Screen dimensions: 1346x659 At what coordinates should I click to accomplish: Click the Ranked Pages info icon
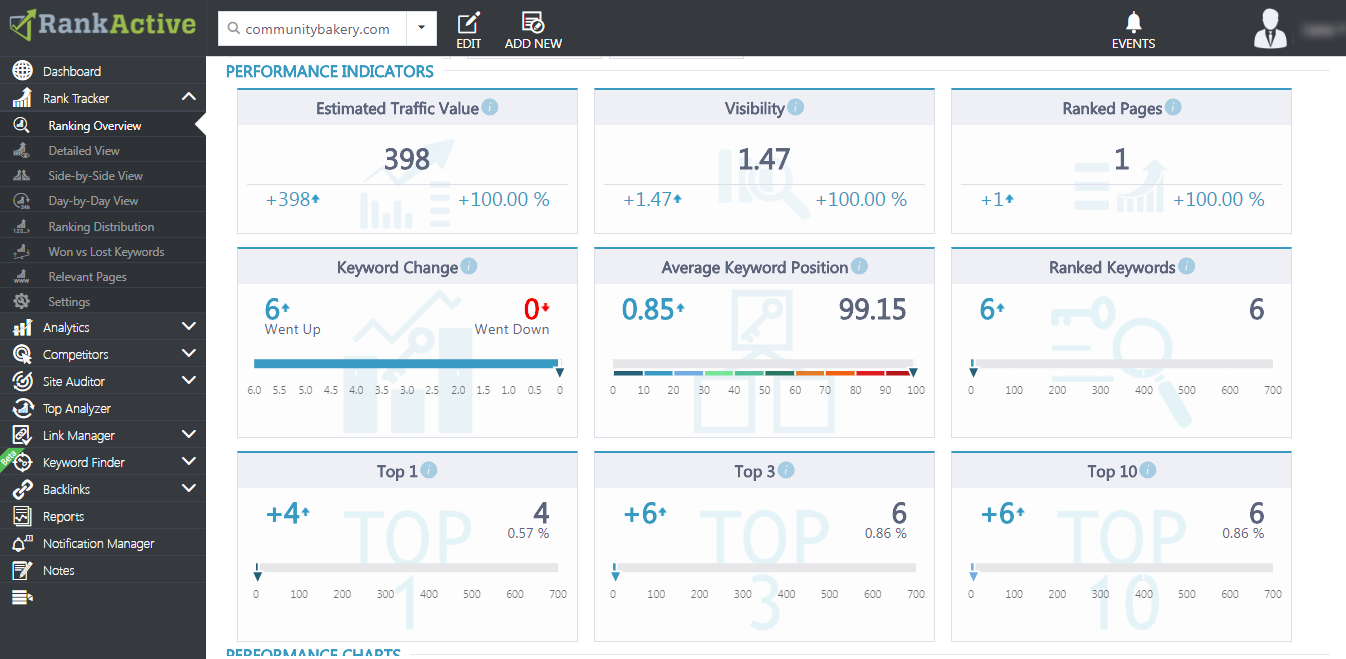point(1173,107)
